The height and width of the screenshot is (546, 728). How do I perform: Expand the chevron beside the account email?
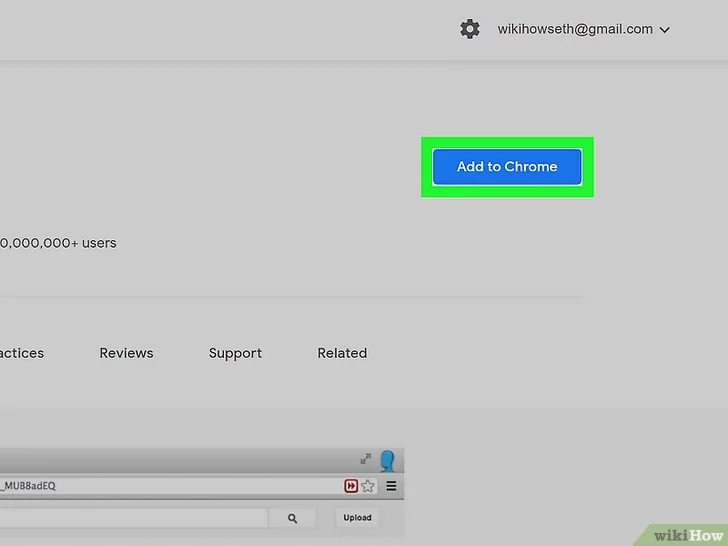pyautogui.click(x=665, y=30)
